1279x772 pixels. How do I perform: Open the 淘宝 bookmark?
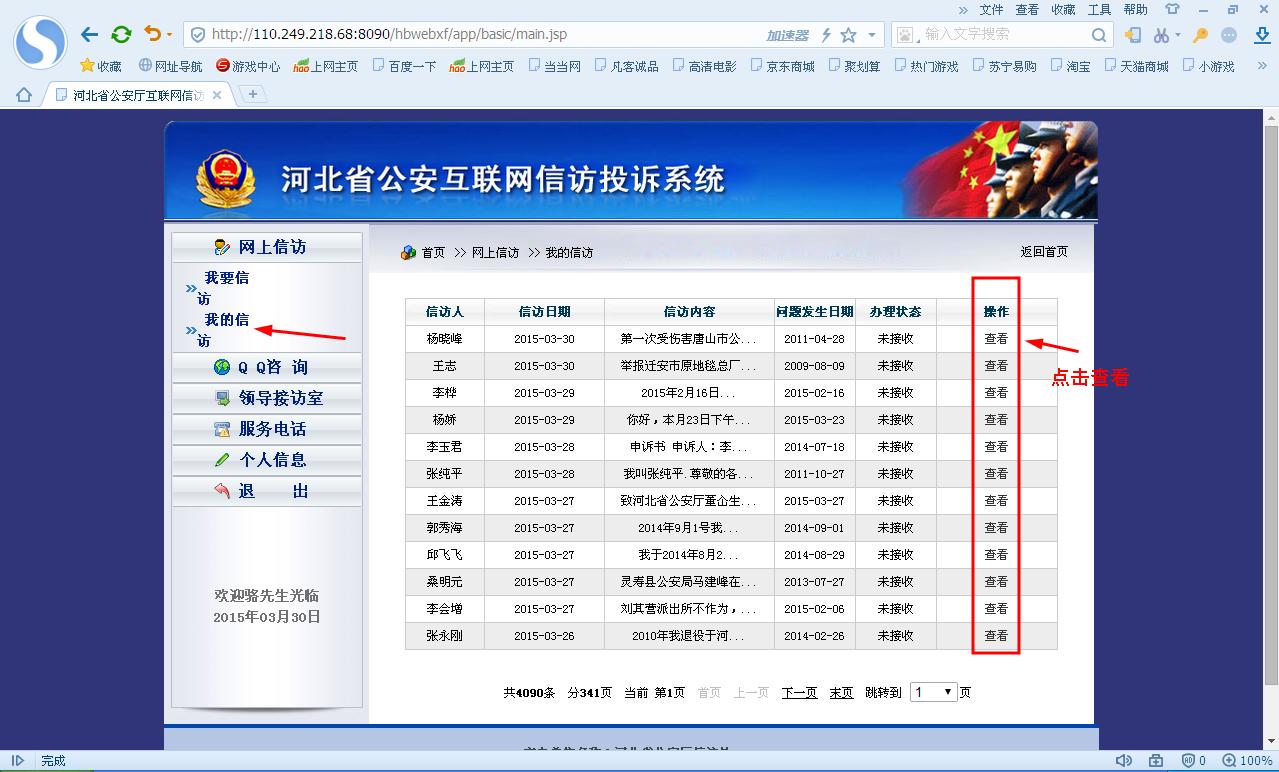pyautogui.click(x=1070, y=66)
